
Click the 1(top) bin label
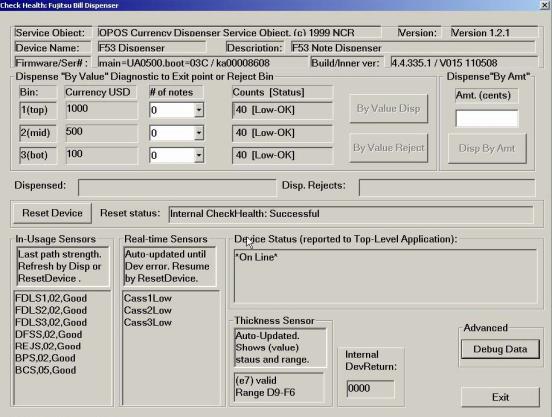coord(38,110)
